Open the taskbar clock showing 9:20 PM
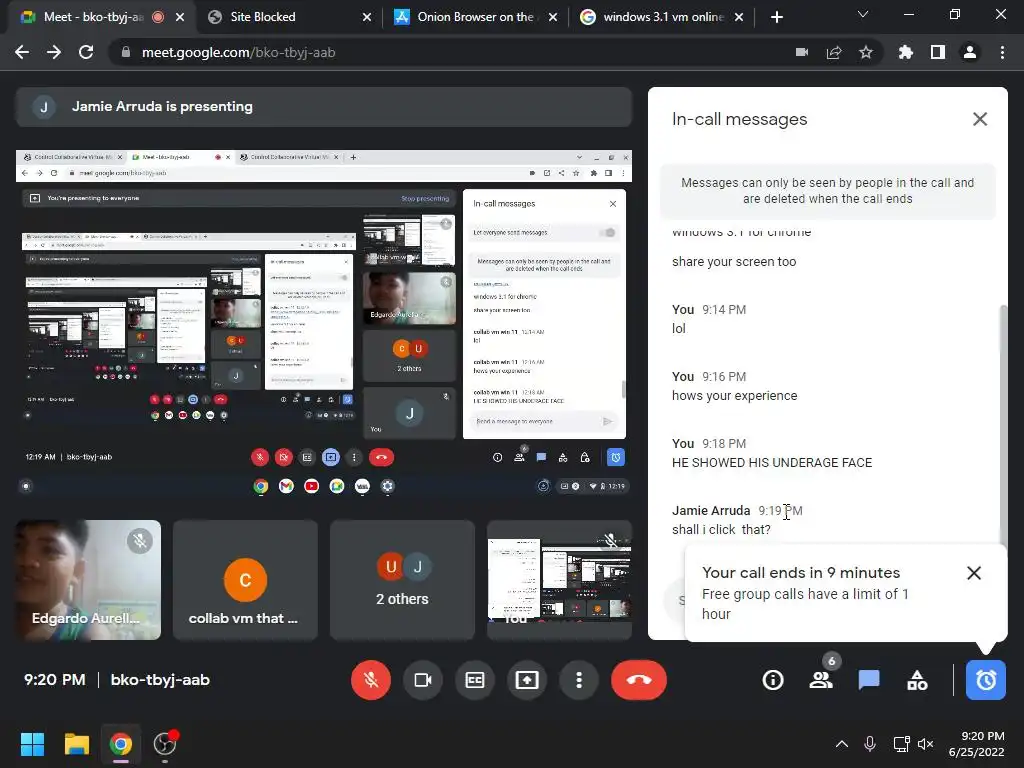 (977, 744)
